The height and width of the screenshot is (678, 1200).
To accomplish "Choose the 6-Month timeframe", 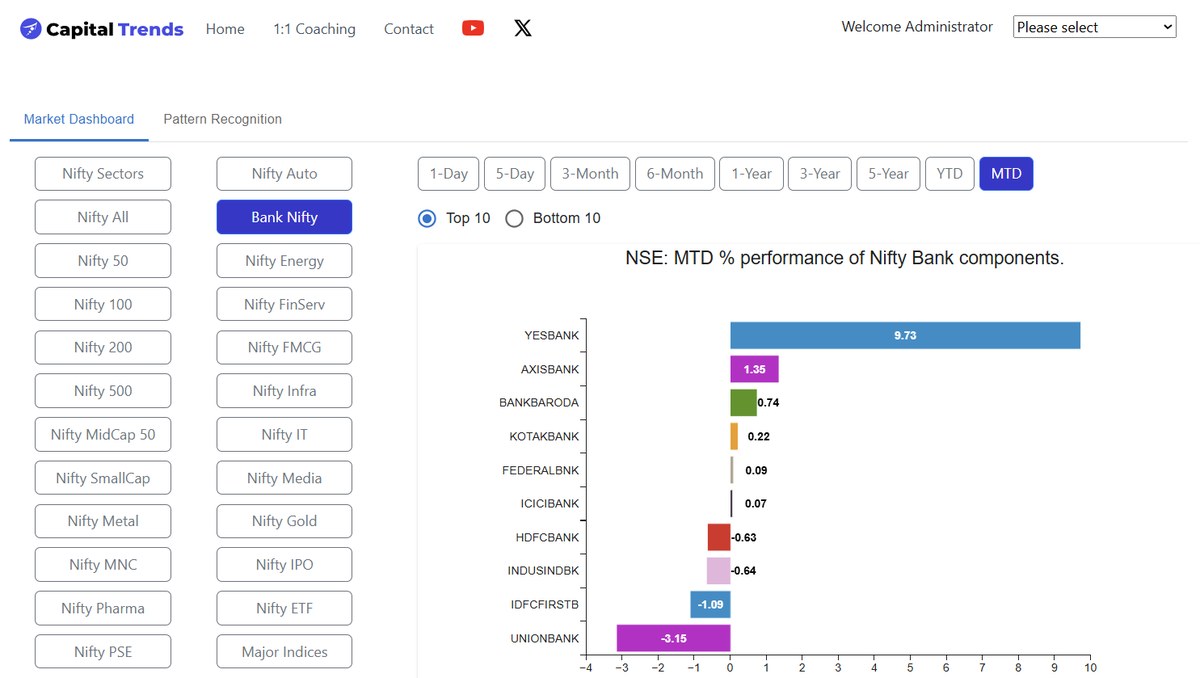I will pos(675,174).
